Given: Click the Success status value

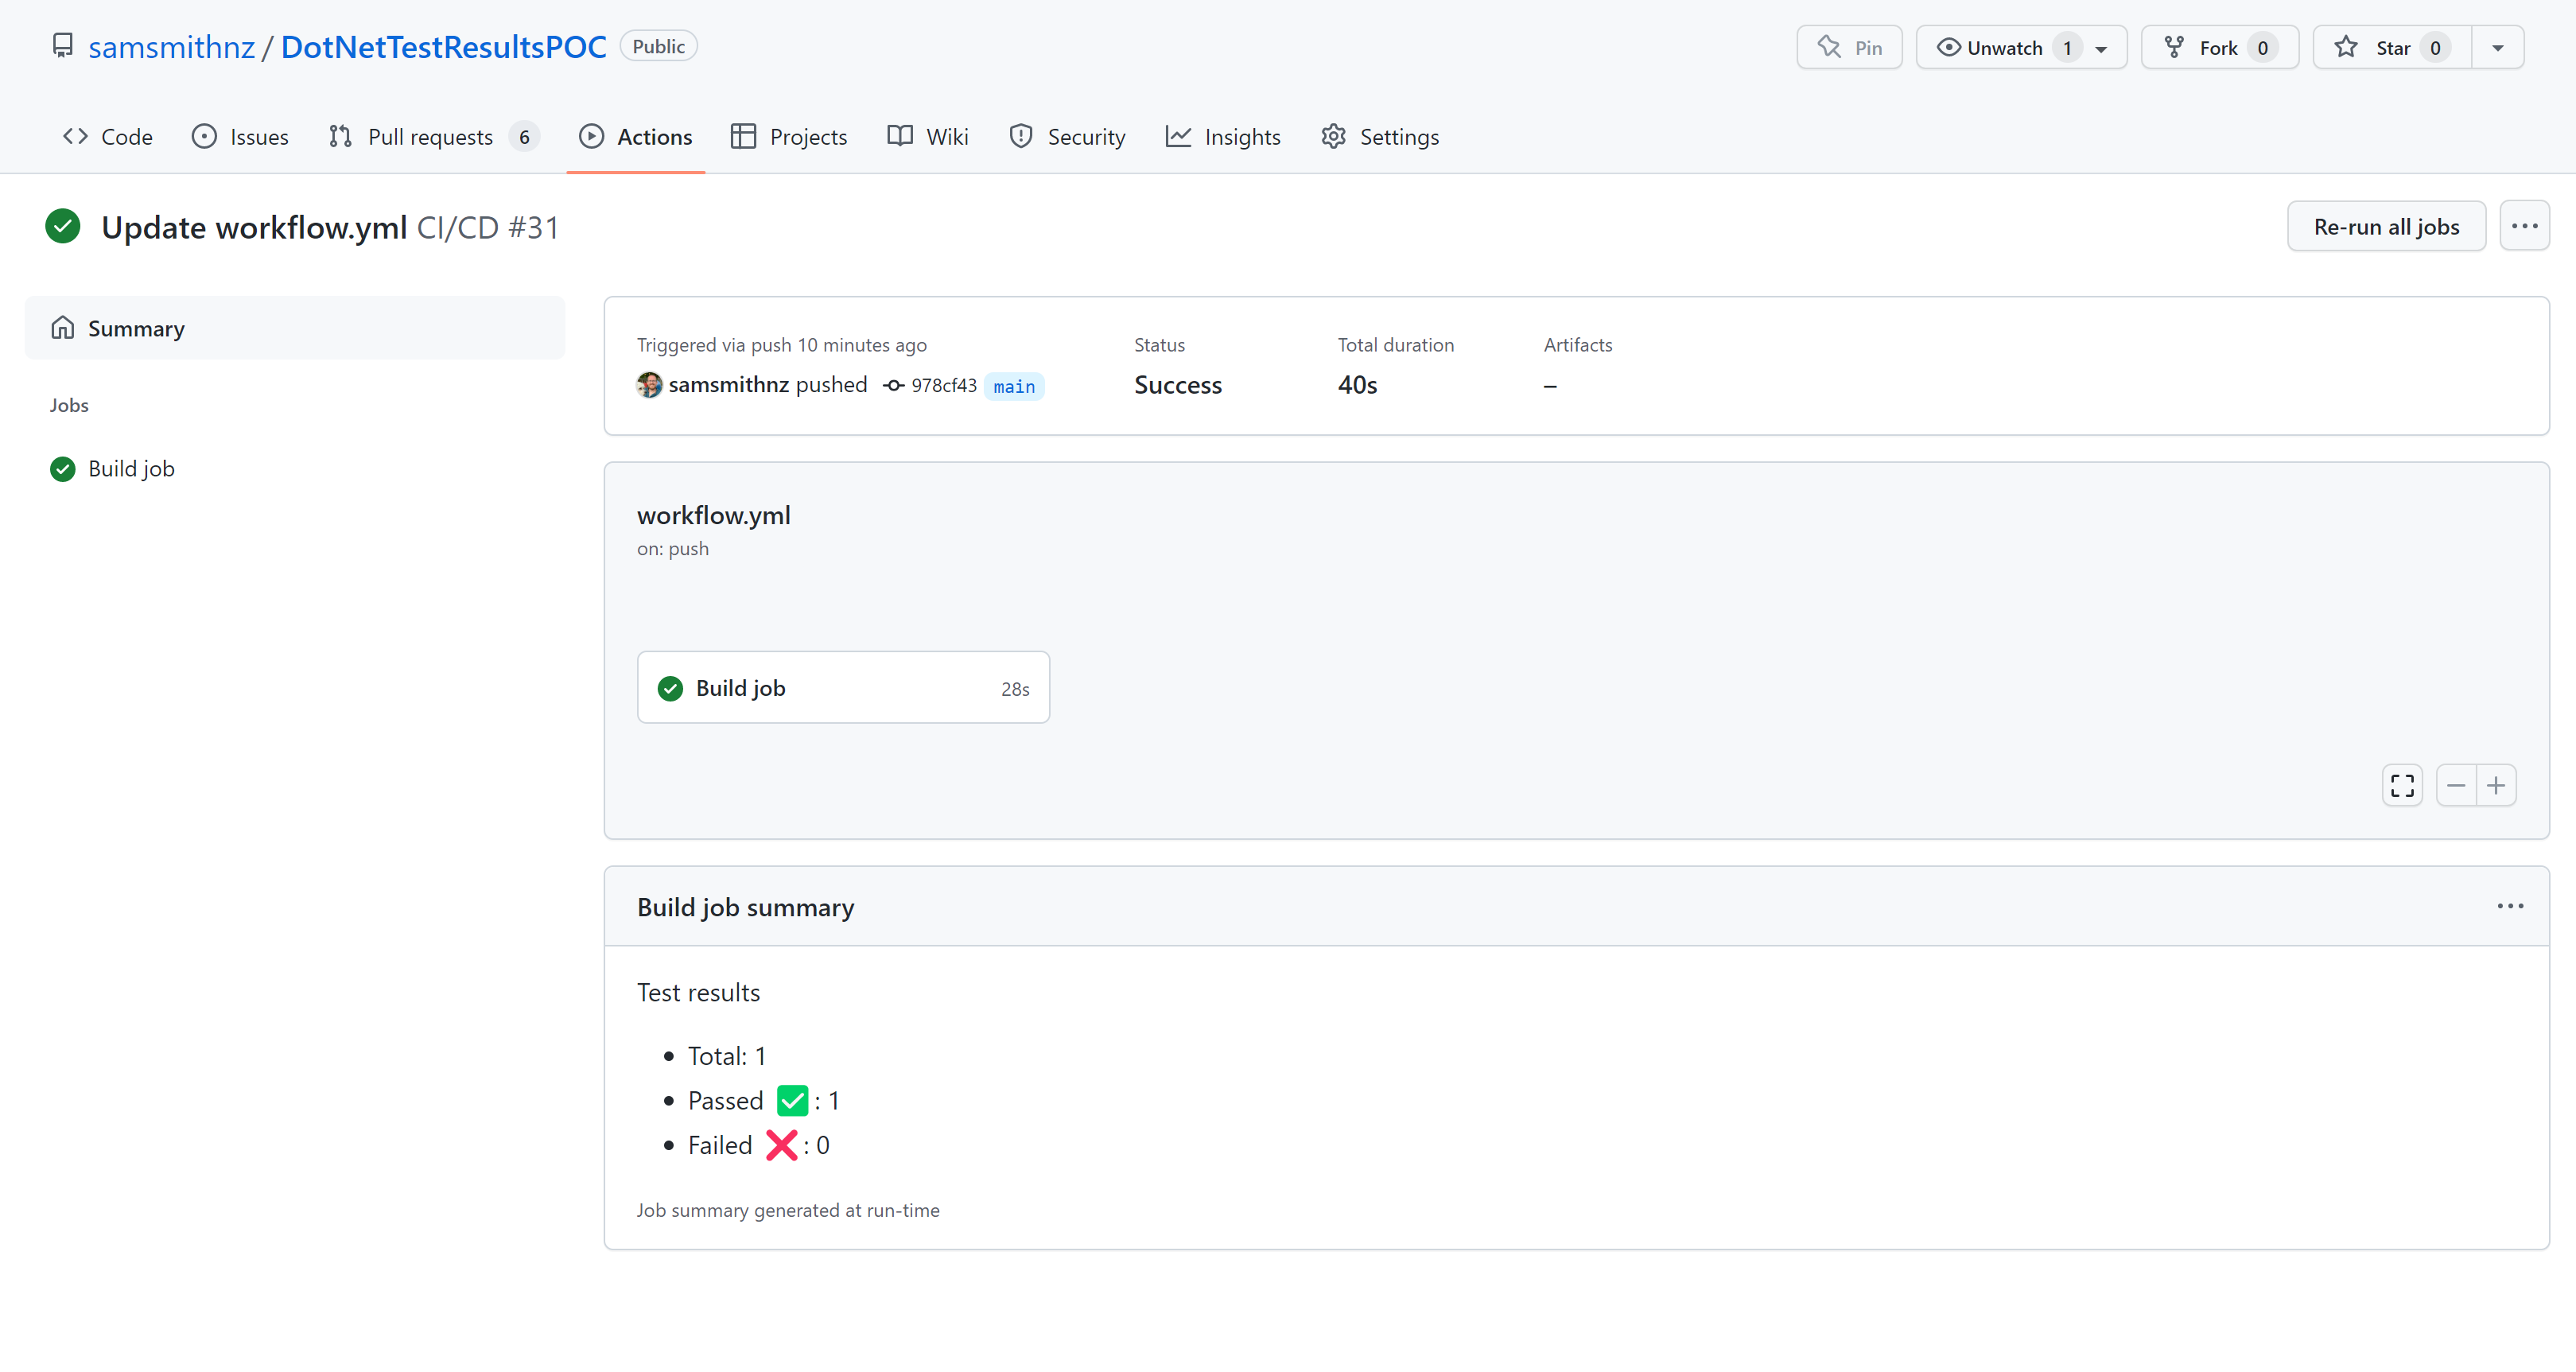Looking at the screenshot, I should 1178,385.
